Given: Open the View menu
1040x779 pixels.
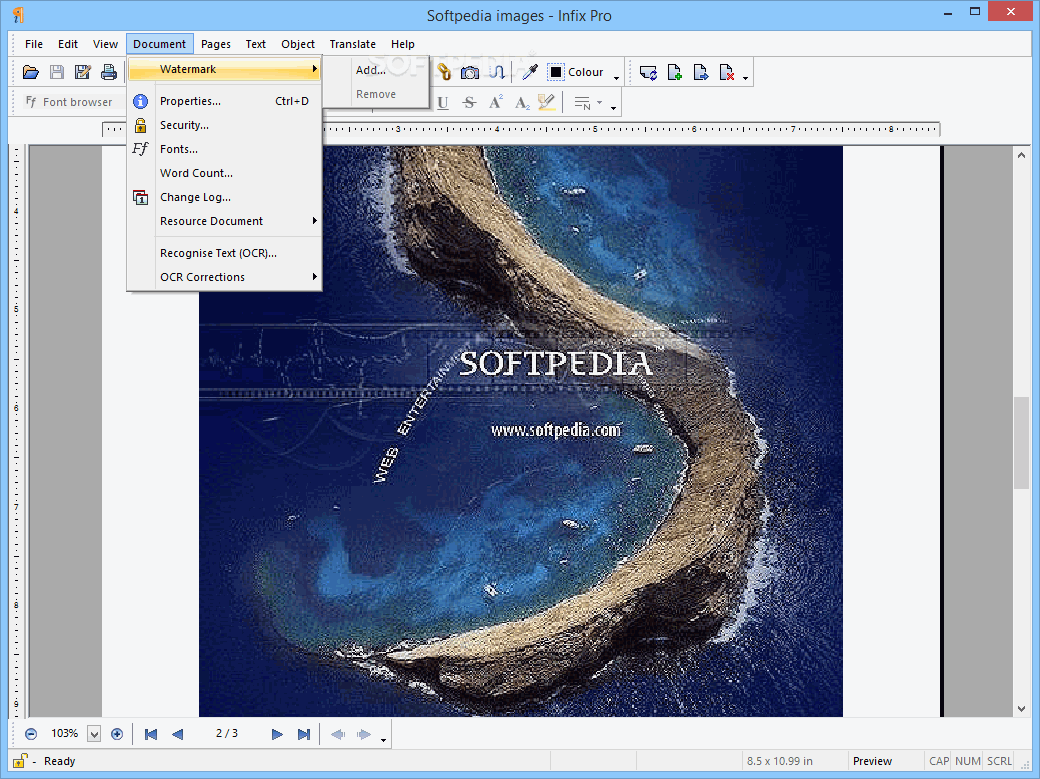Looking at the screenshot, I should [105, 44].
